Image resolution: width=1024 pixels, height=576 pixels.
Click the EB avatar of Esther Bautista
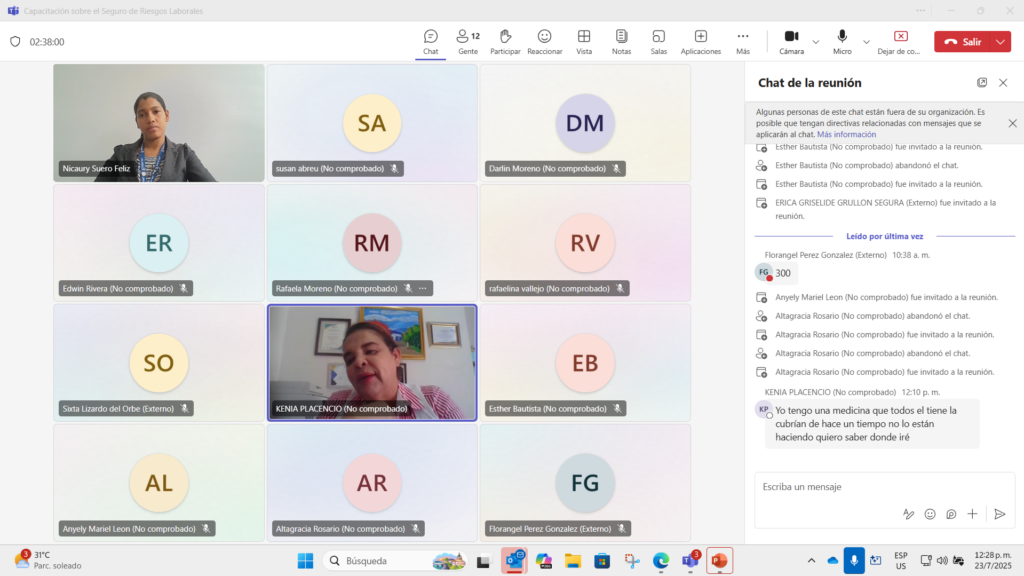(585, 363)
